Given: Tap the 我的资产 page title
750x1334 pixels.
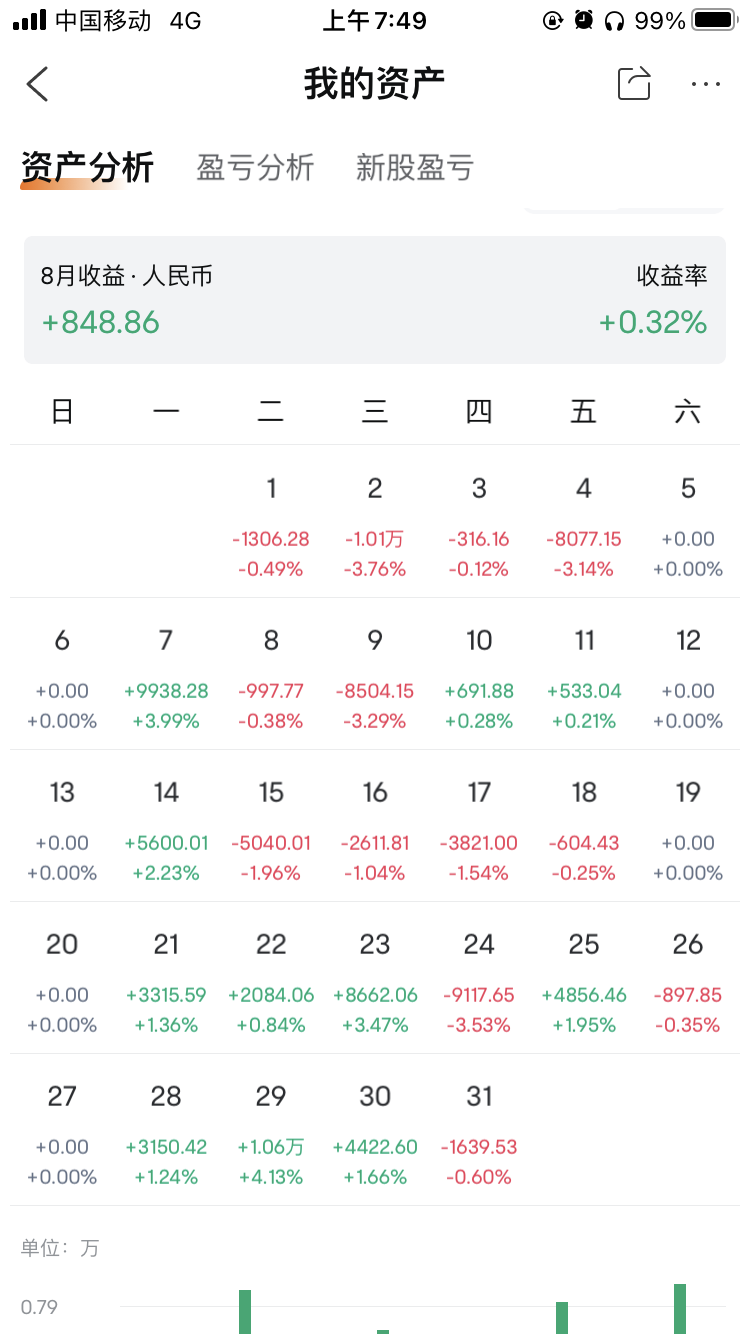Looking at the screenshot, I should point(374,84).
